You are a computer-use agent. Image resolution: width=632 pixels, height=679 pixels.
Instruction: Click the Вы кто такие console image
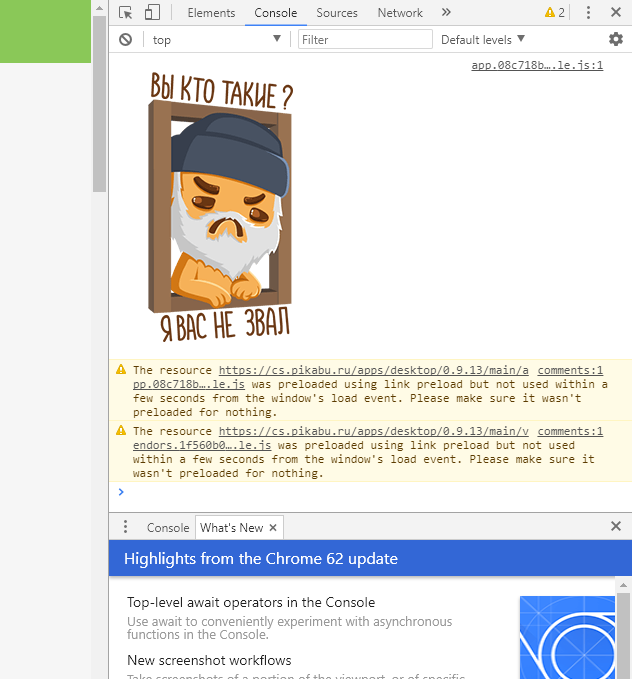point(221,207)
